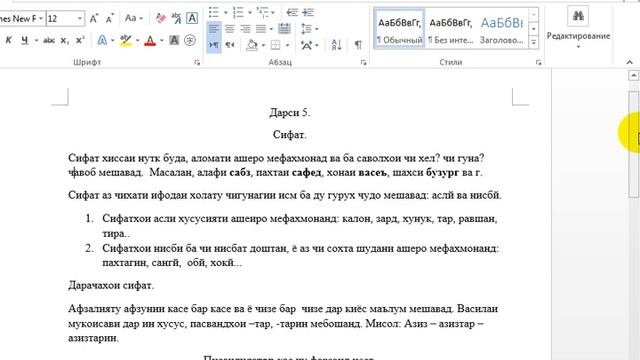
Task: Apply multilevel list
Action: click(262, 12)
